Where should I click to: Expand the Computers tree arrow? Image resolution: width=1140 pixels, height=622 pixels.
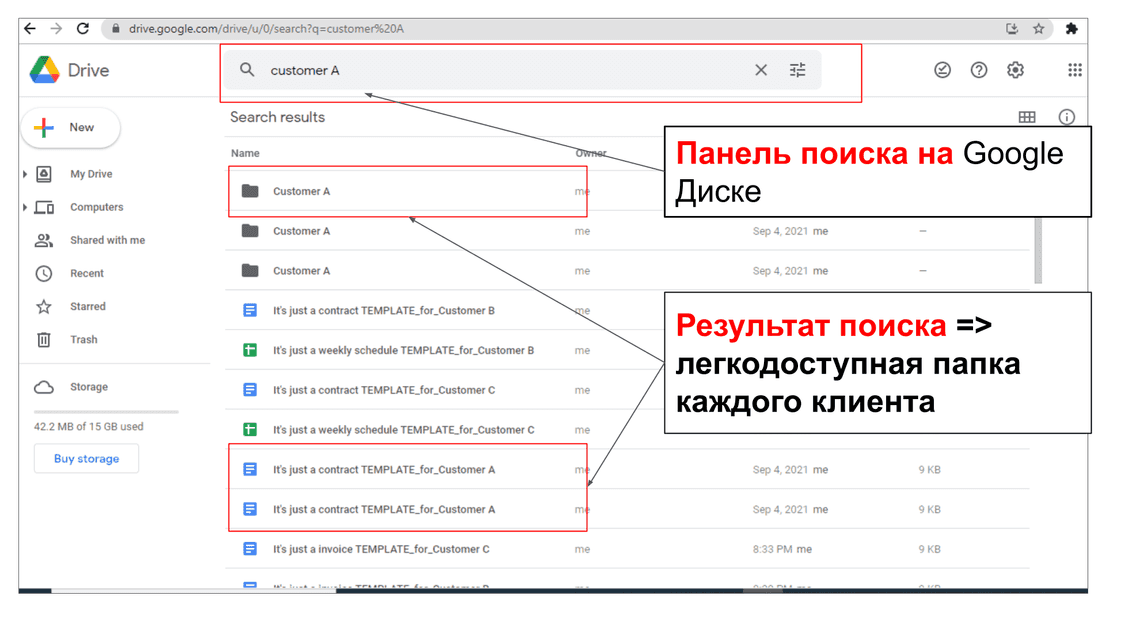(x=25, y=207)
